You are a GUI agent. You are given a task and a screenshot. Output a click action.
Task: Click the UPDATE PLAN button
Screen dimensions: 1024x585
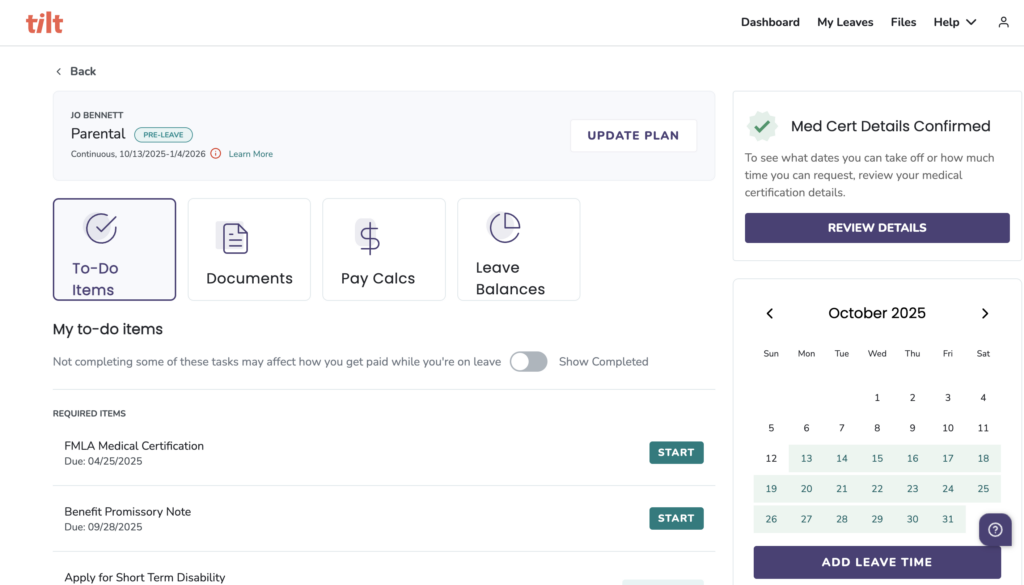tap(633, 136)
